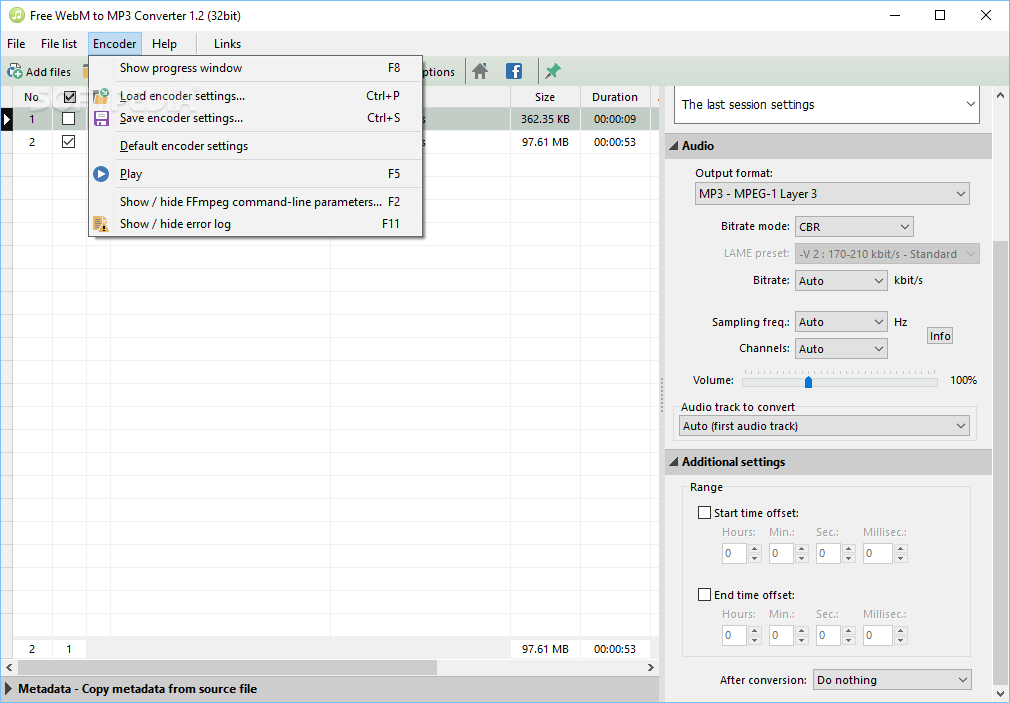Click the Save encoder settings floppy icon
Image resolution: width=1010 pixels, height=703 pixels.
pos(101,119)
